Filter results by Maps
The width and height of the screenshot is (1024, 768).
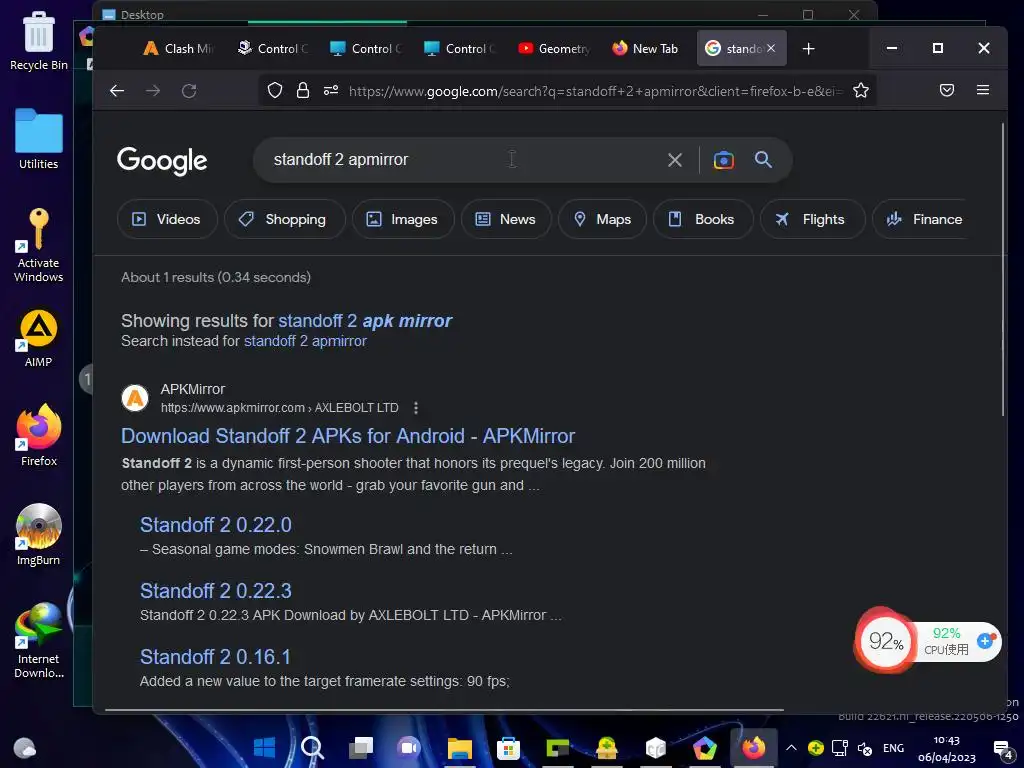click(x=602, y=219)
